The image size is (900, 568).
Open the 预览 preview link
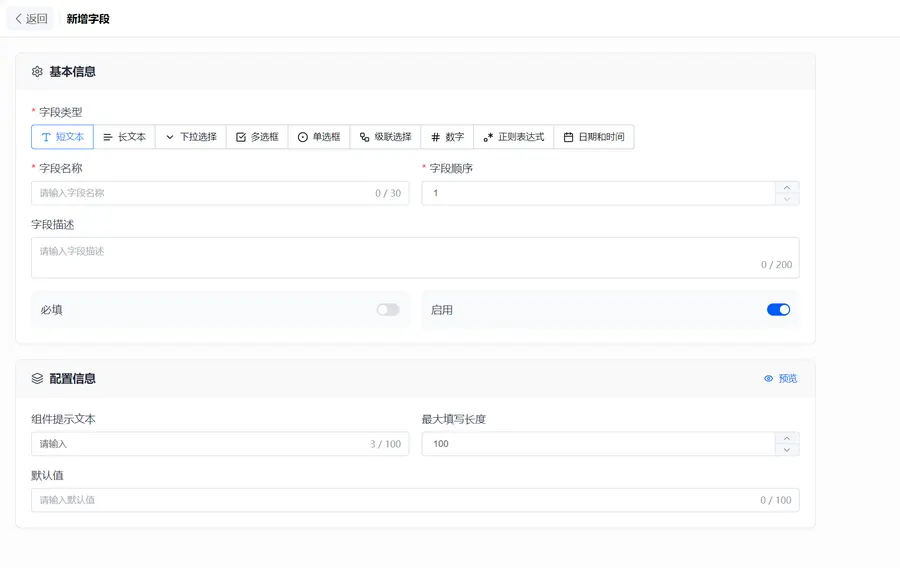(x=781, y=379)
